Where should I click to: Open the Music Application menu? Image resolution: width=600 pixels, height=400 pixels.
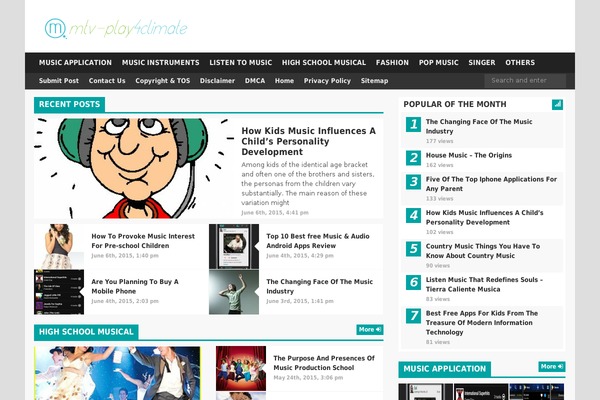(75, 62)
